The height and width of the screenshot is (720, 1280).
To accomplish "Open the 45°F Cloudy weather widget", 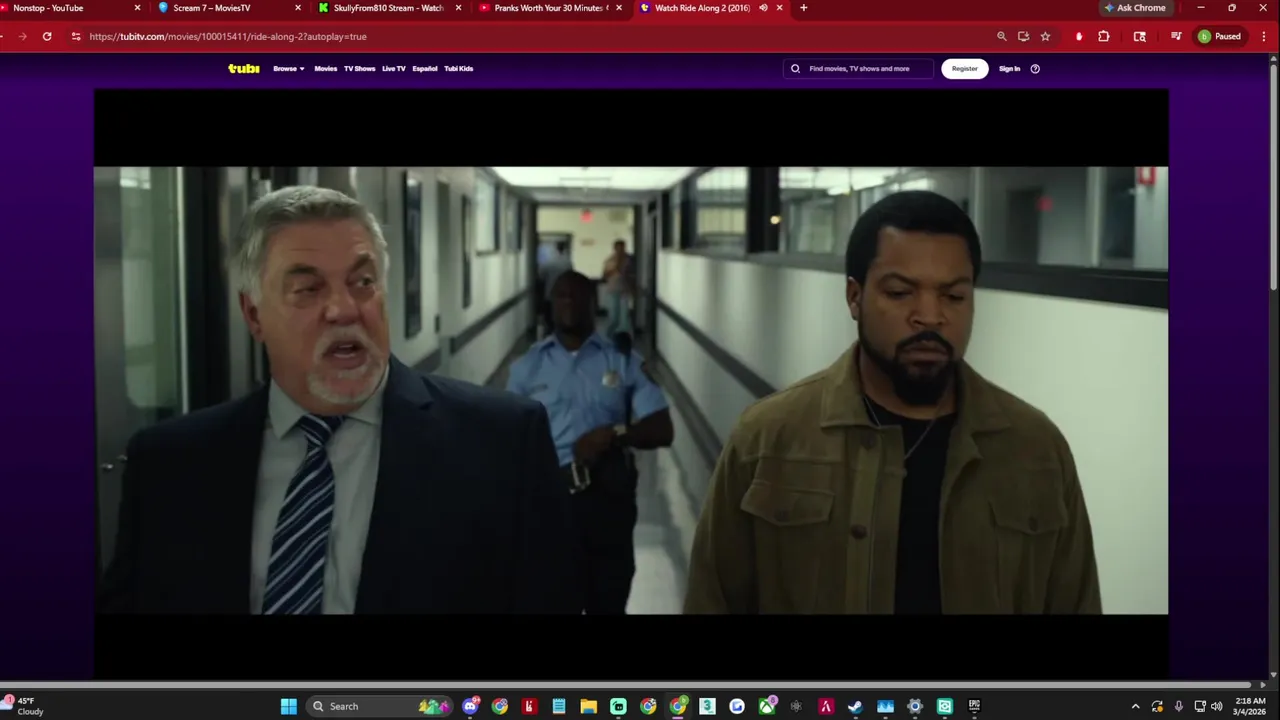I will [24, 706].
